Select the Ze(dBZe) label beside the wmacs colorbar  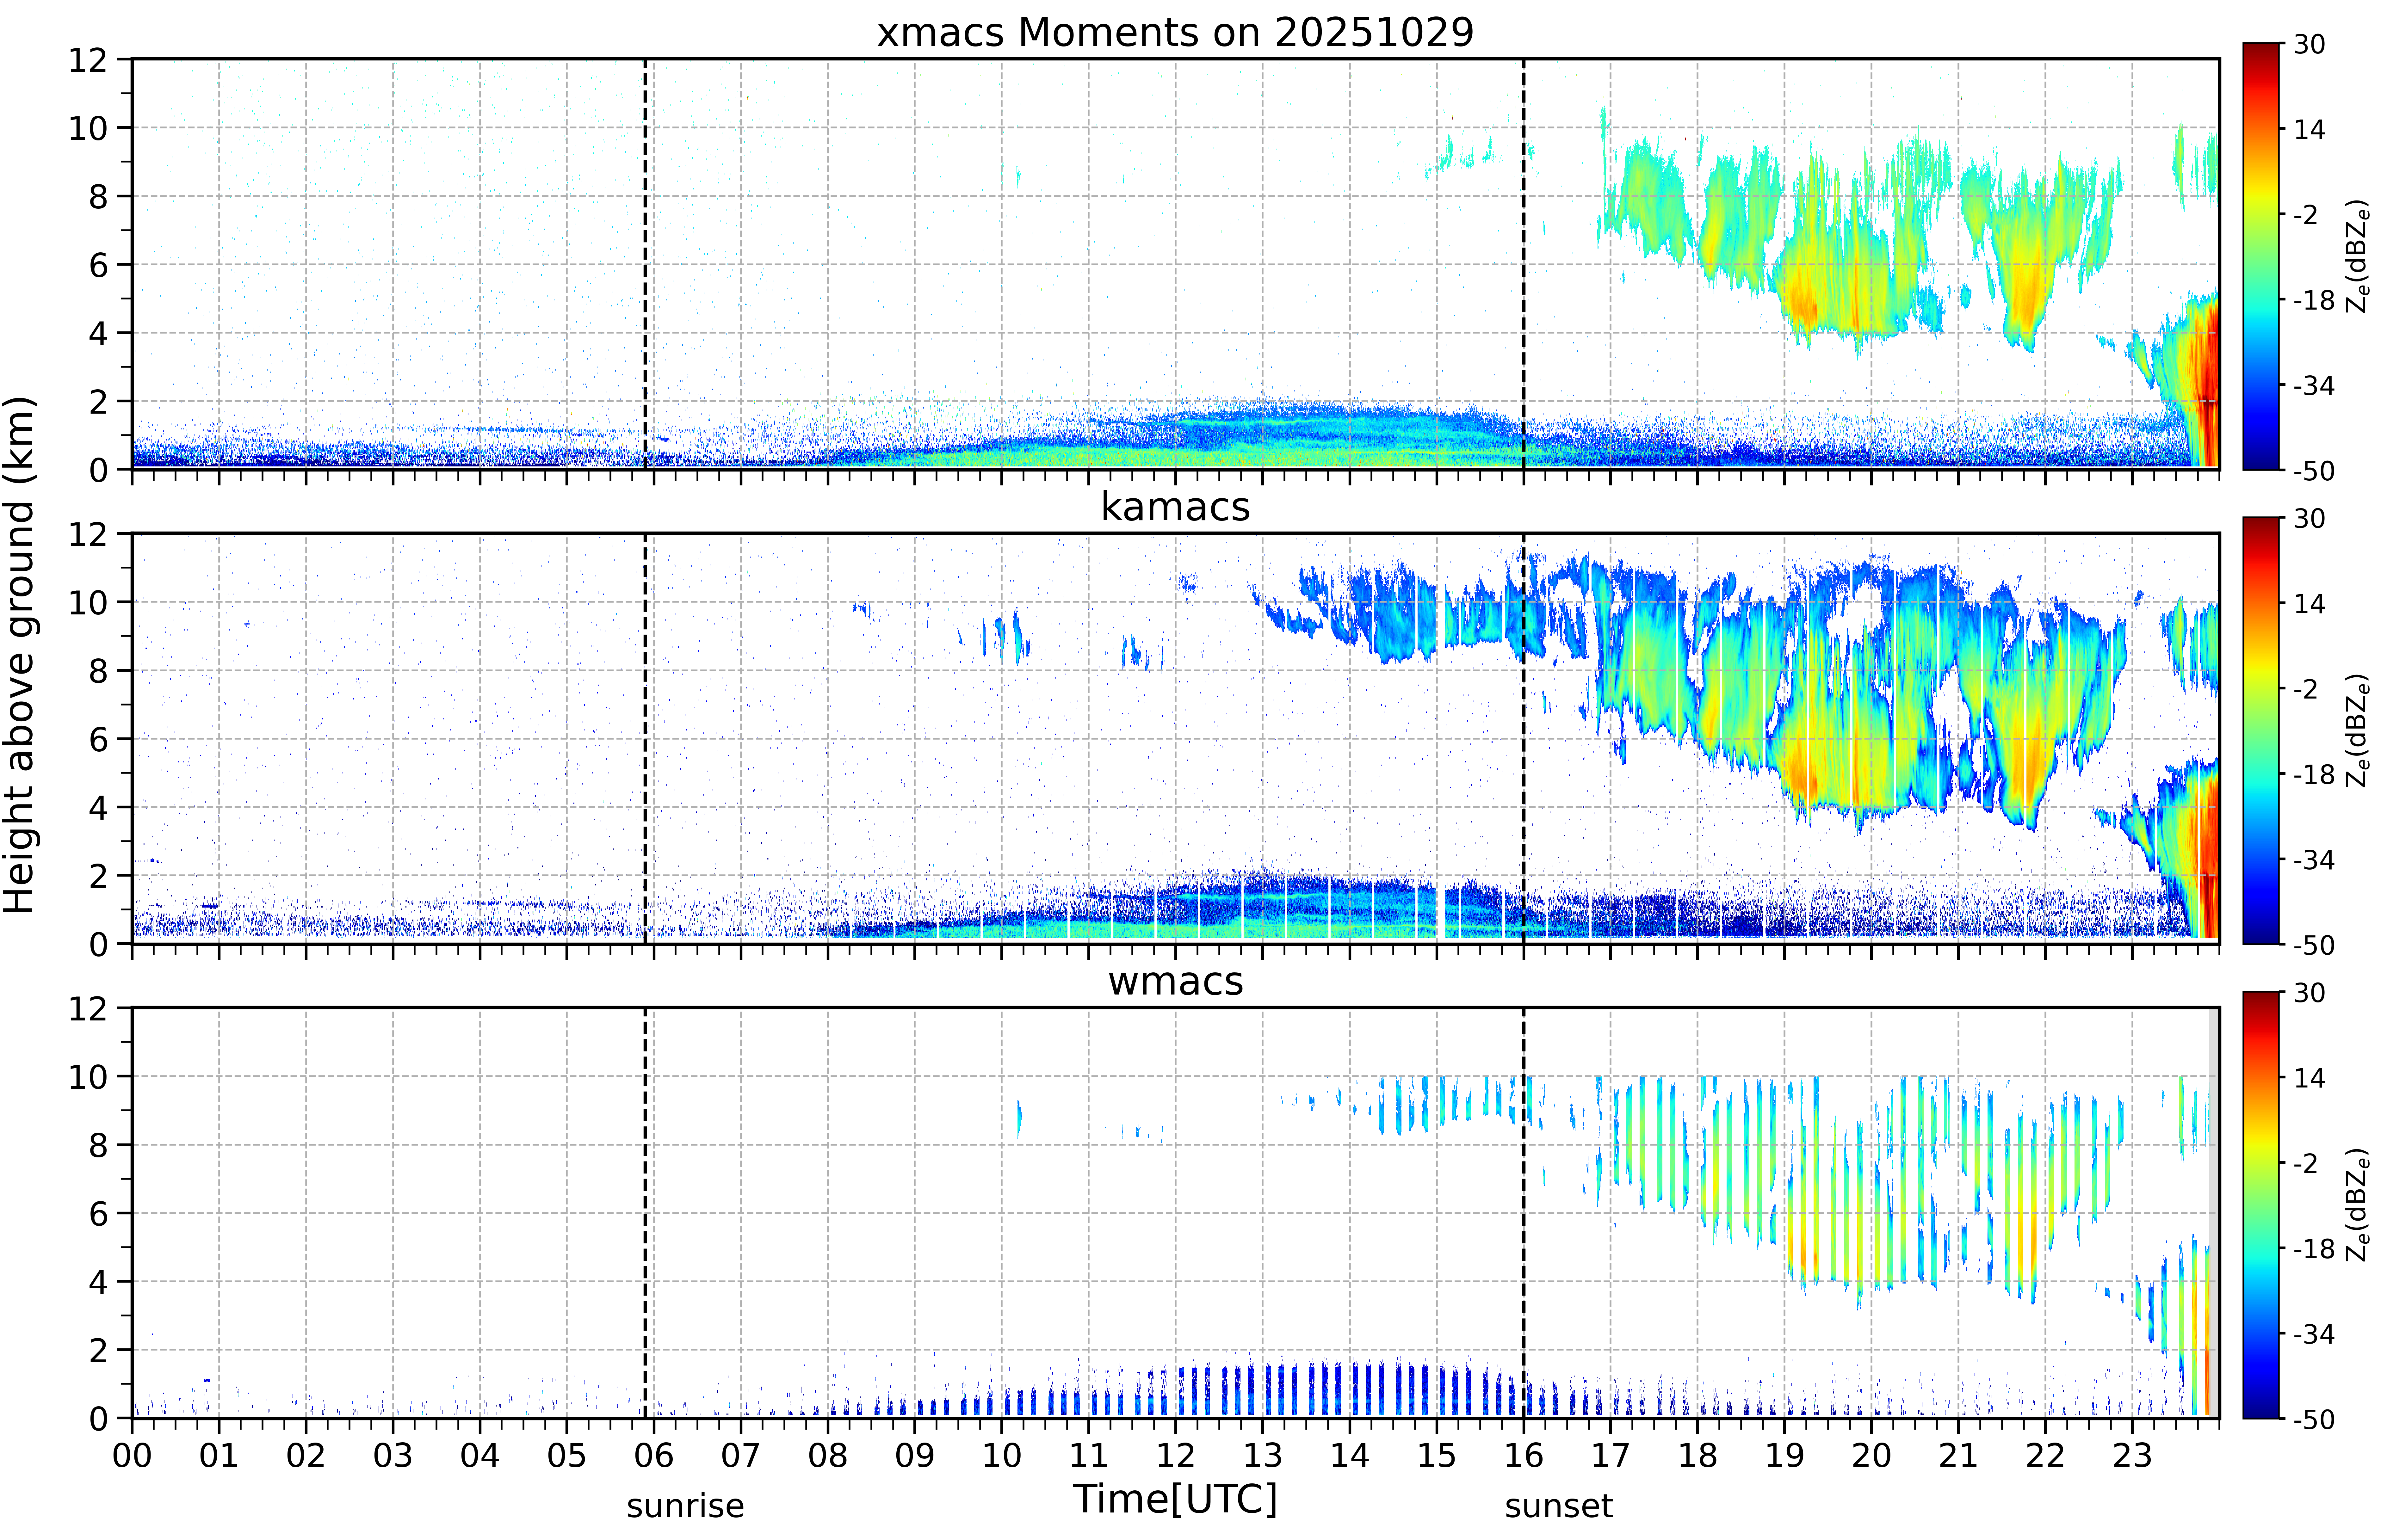point(2358,1205)
